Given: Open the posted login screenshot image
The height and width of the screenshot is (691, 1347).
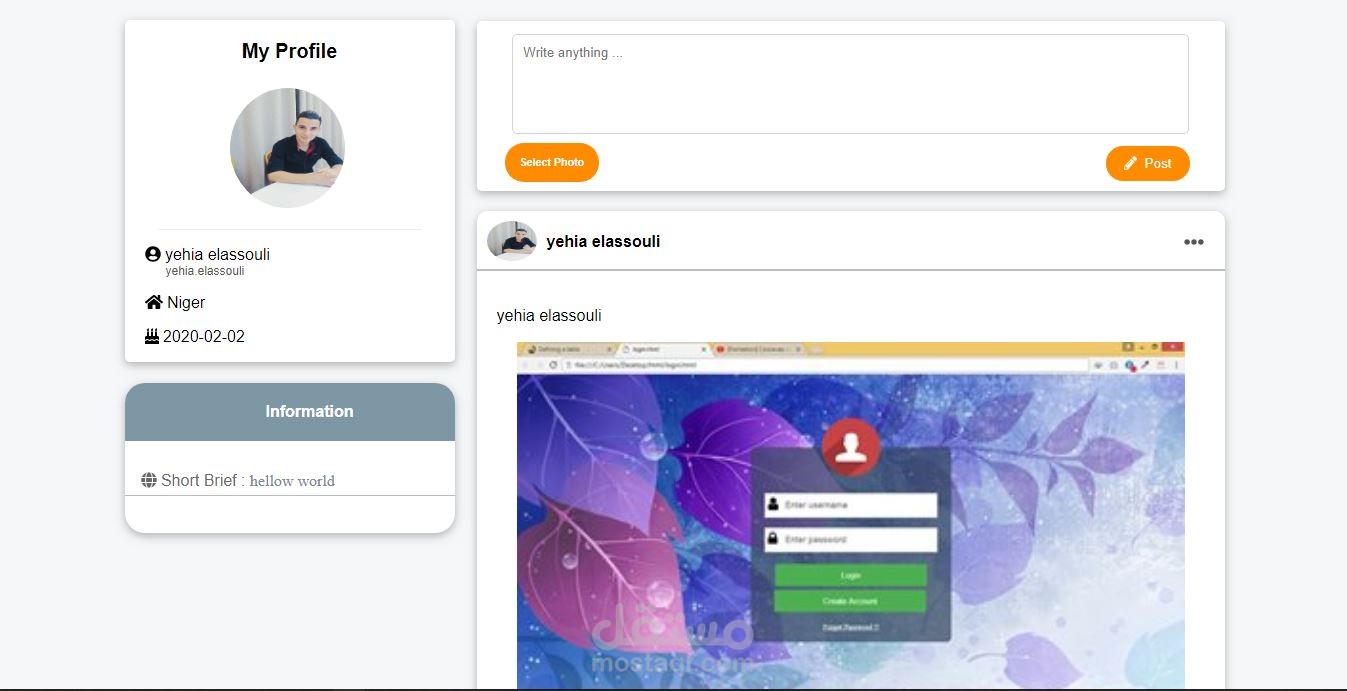Looking at the screenshot, I should (x=851, y=515).
